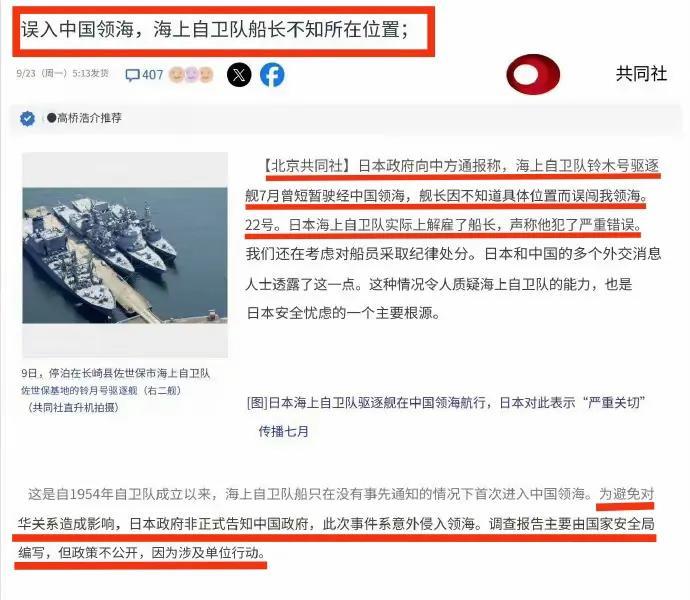Click the photo caption mentioning 佐世保基地
Image resolution: width=690 pixels, height=600 pixels.
click(115, 390)
